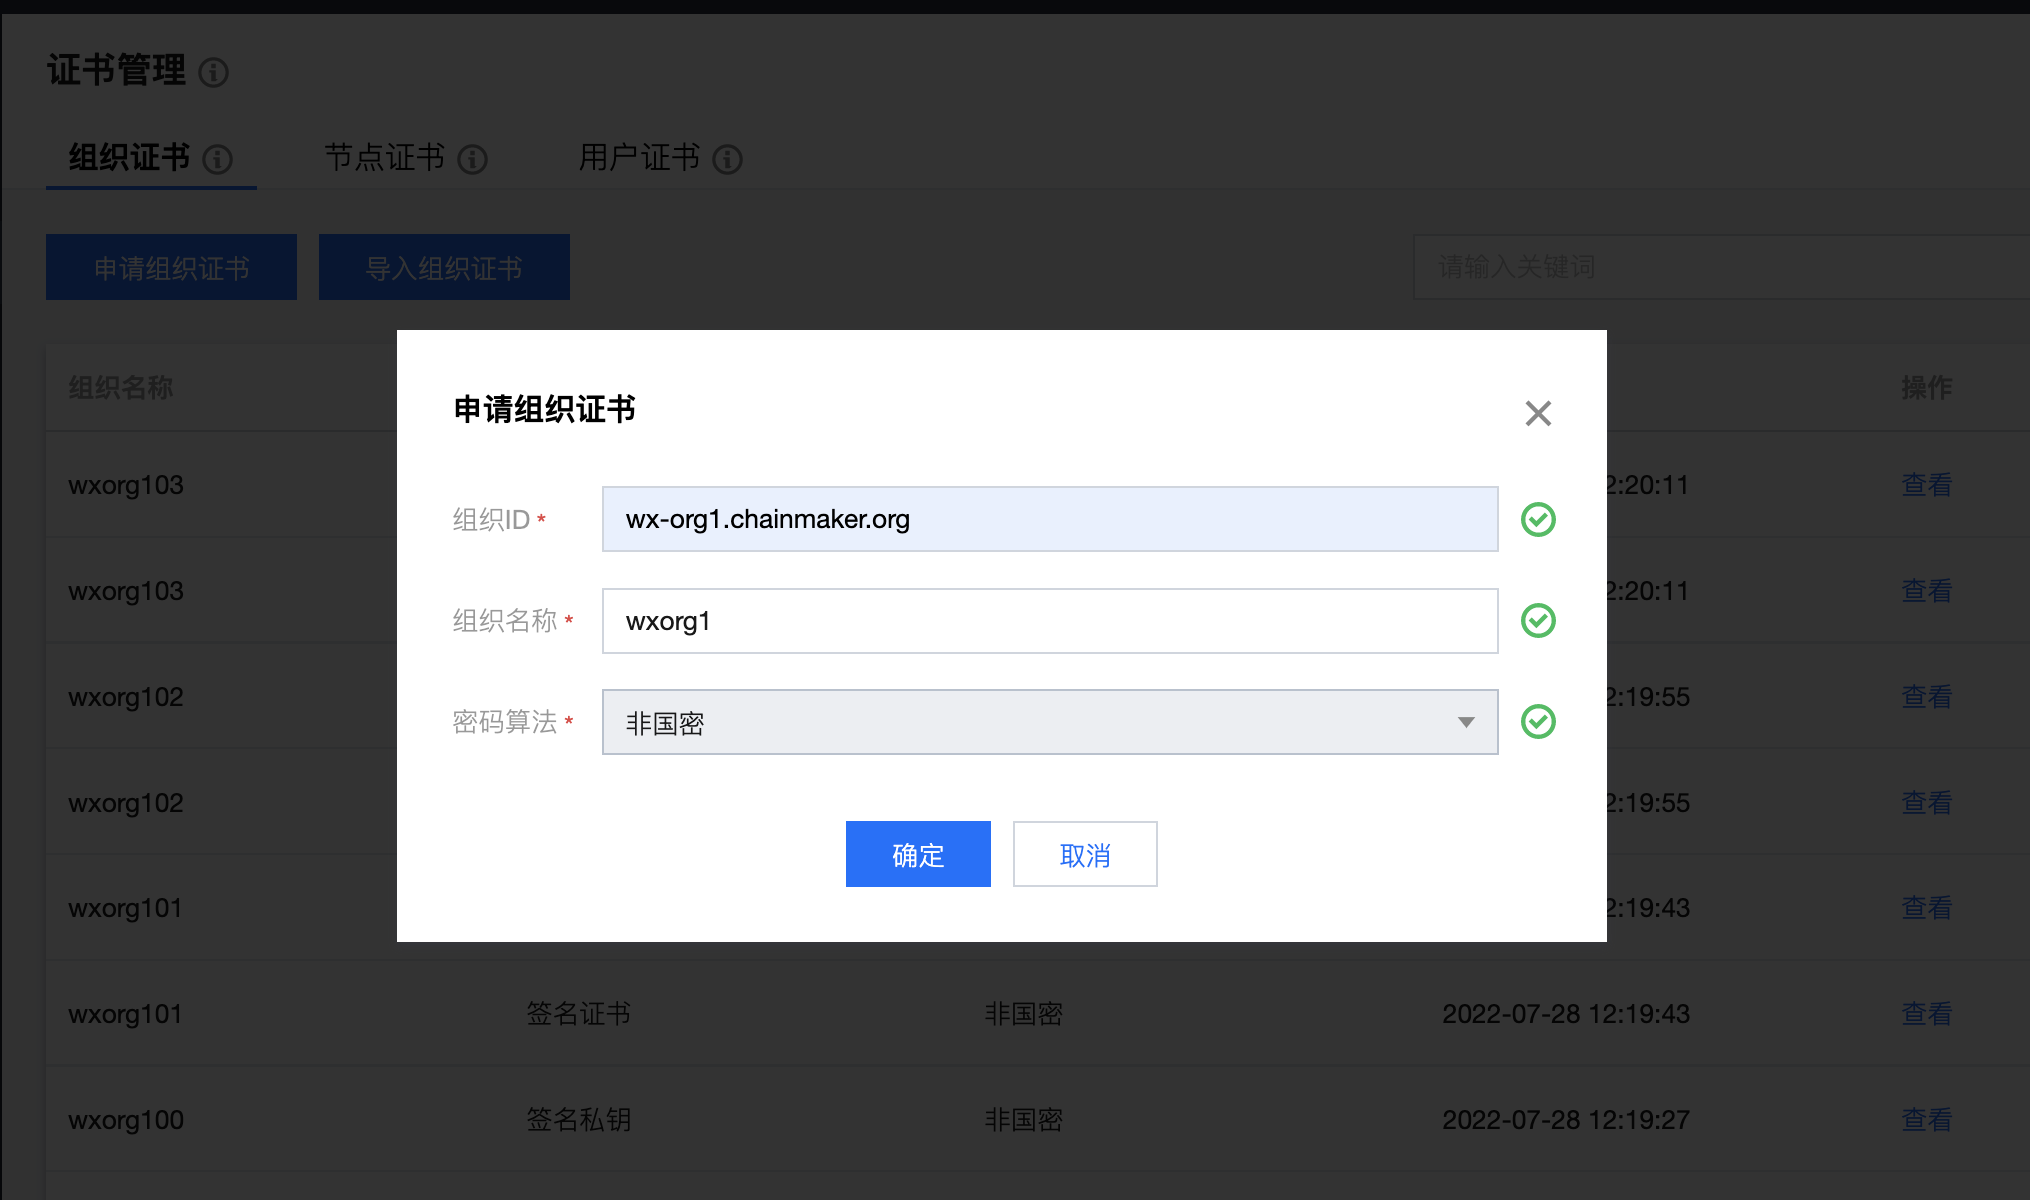Click the 组织ID input field
Viewport: 2030px width, 1200px height.
coord(1050,519)
